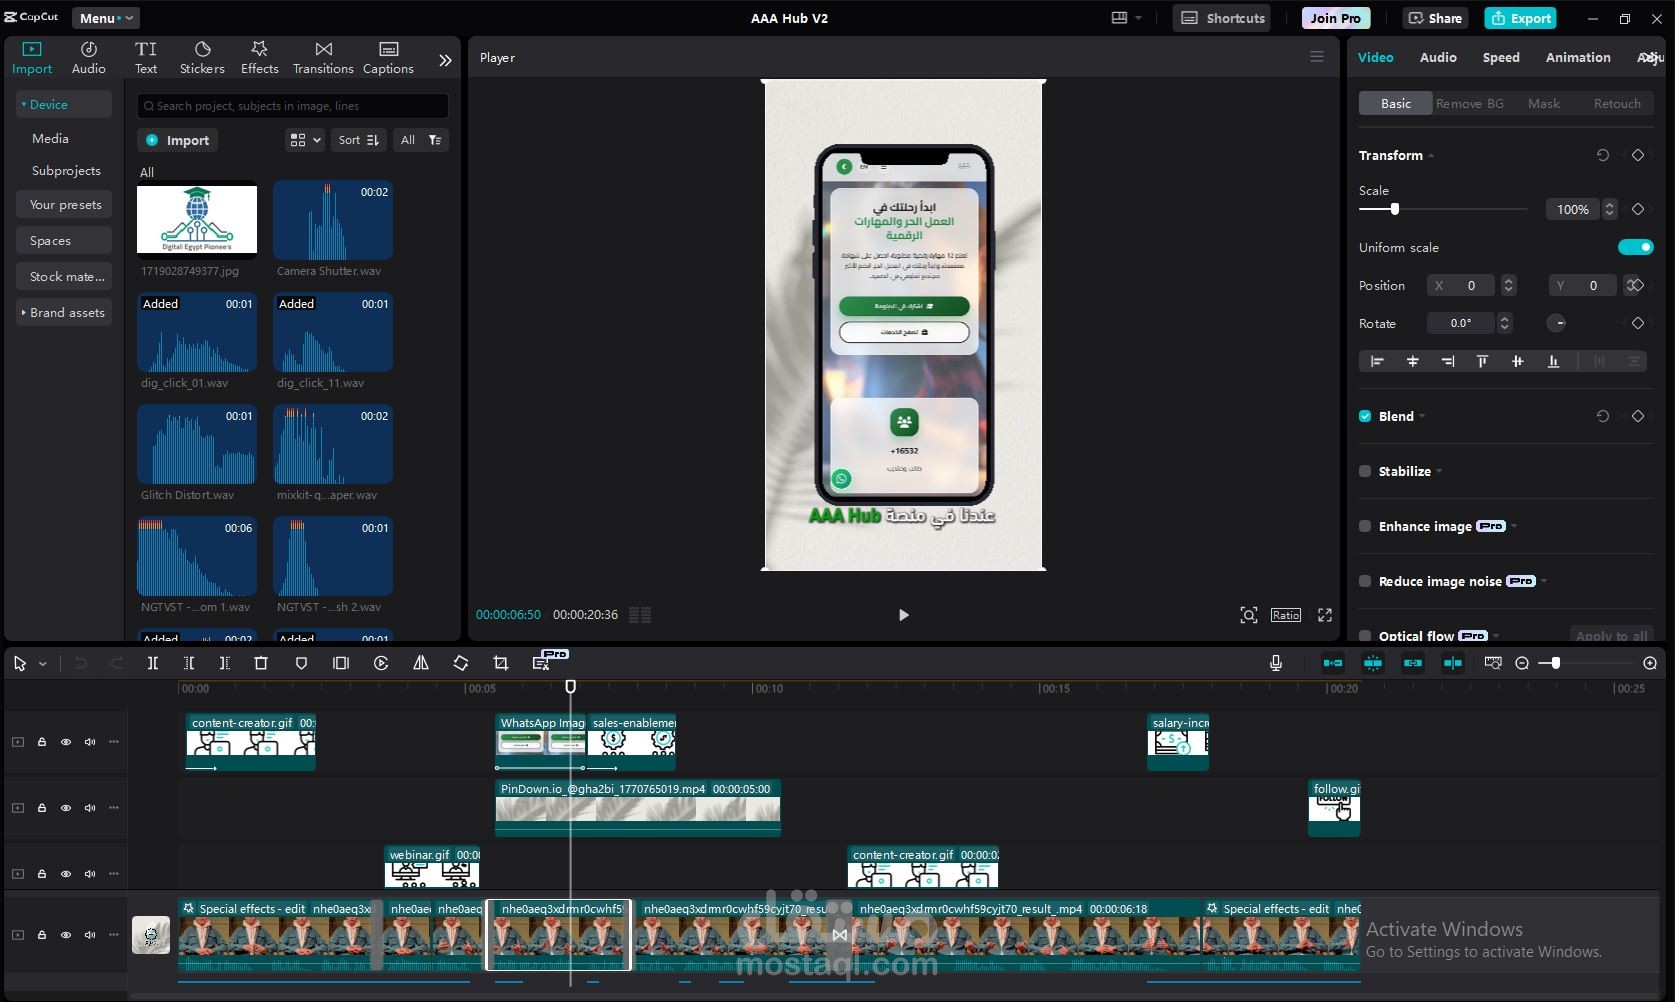Expand more panel tabs with double chevron
The height and width of the screenshot is (1002, 1675).
(445, 60)
